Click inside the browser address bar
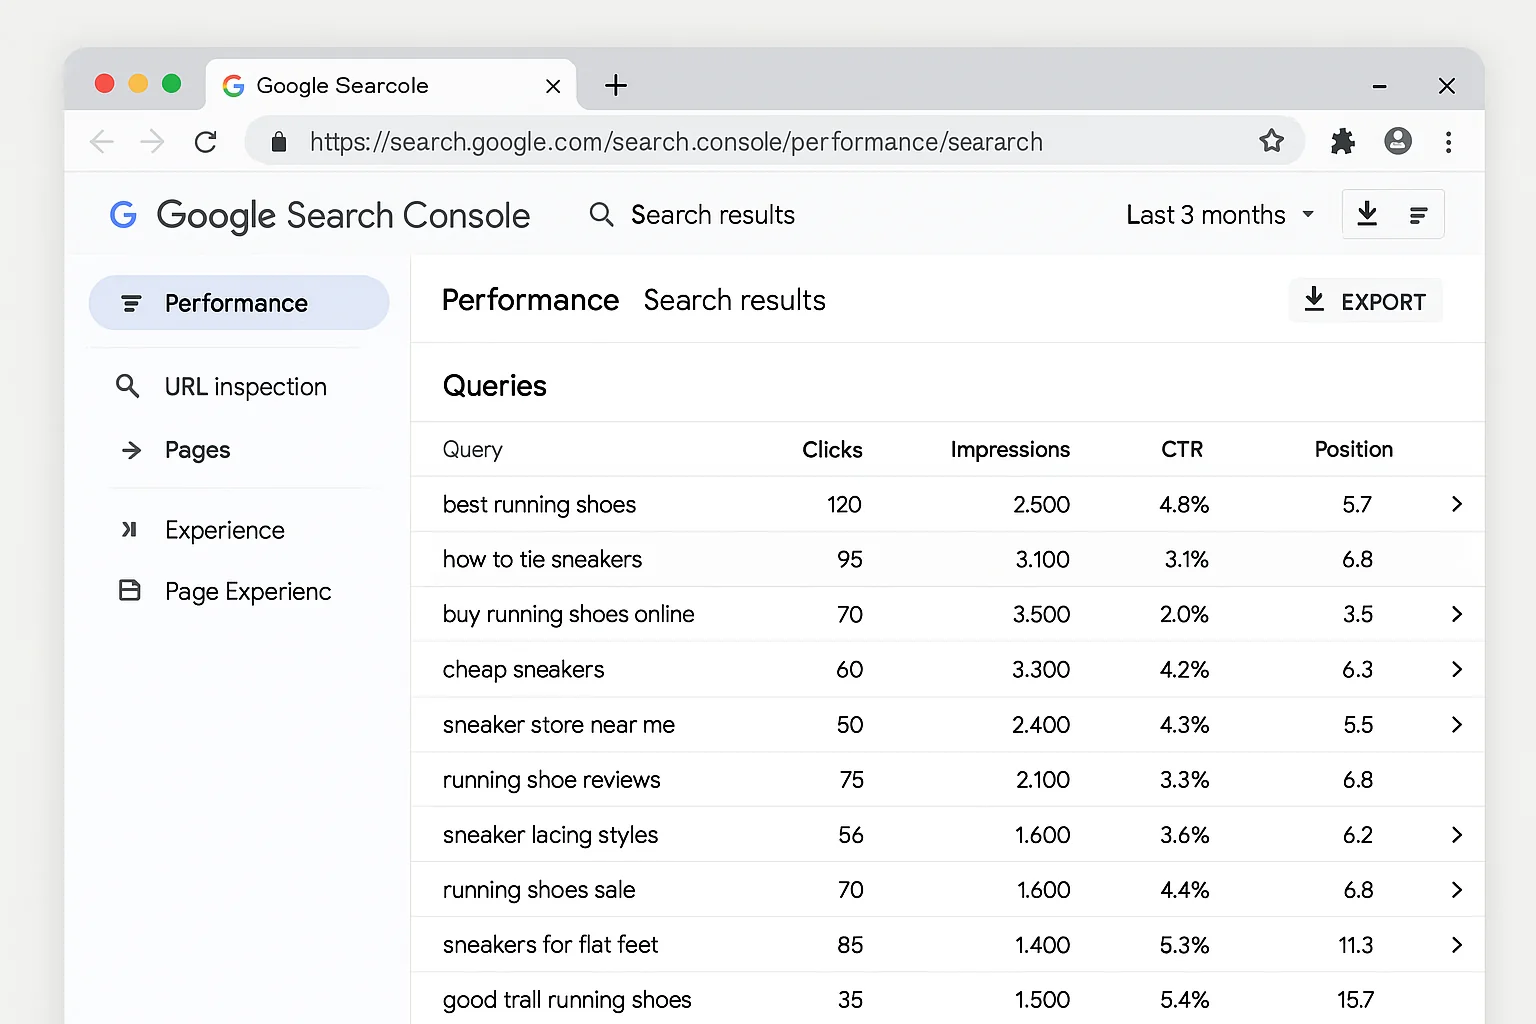This screenshot has width=1536, height=1024. [x=700, y=141]
